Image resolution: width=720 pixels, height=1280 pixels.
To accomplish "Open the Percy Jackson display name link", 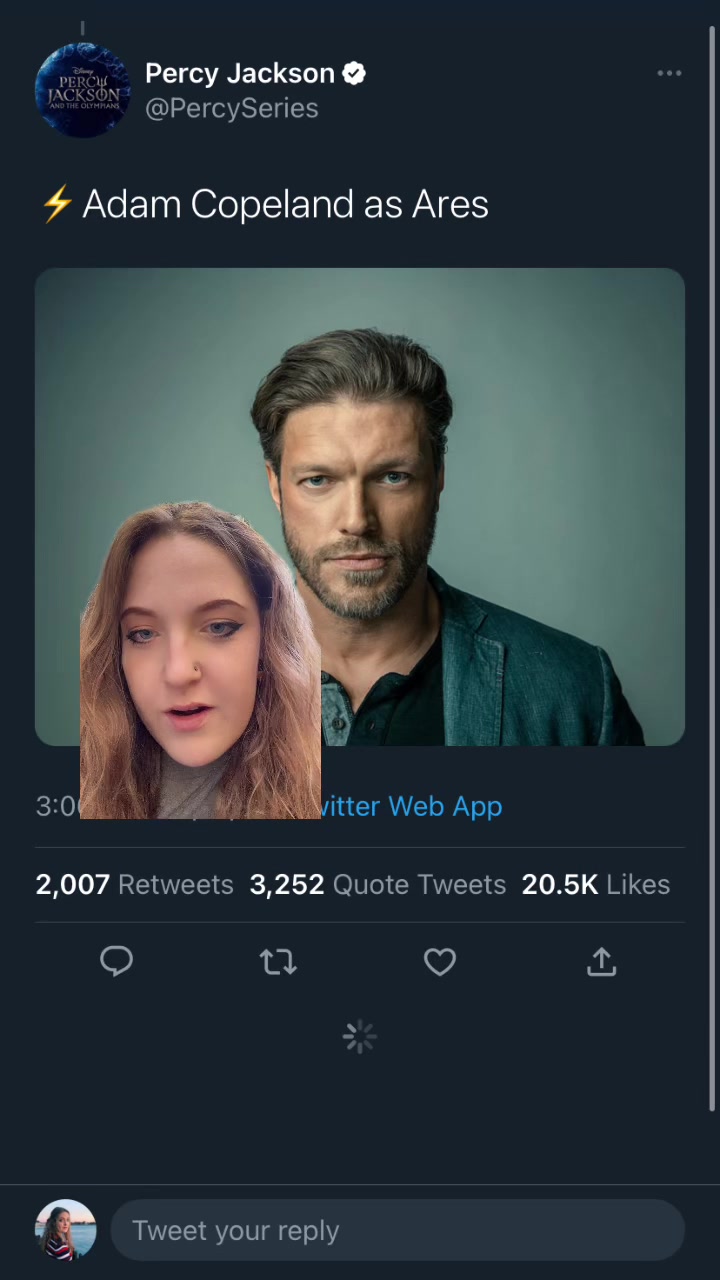I will (x=239, y=73).
